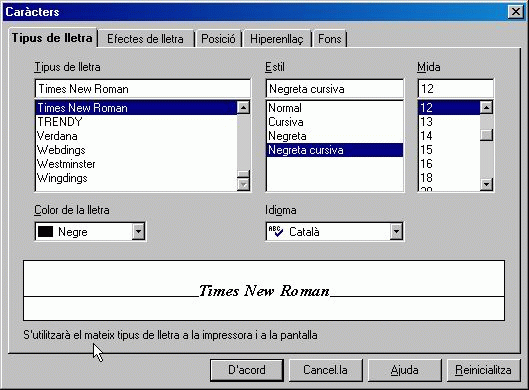529x390 pixels.
Task: Pick font size 16
Action: pyautogui.click(x=449, y=164)
